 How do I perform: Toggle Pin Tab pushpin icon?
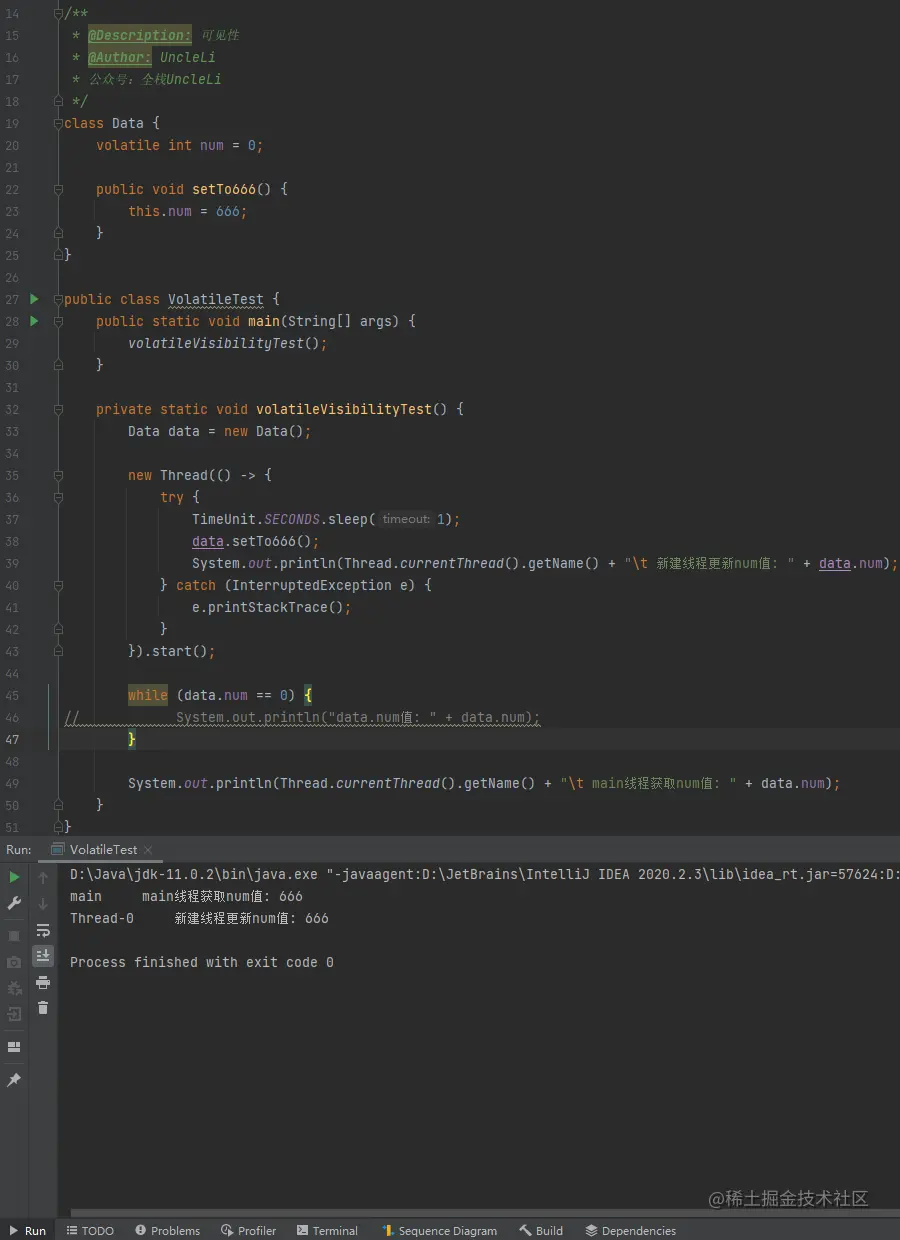point(14,1080)
